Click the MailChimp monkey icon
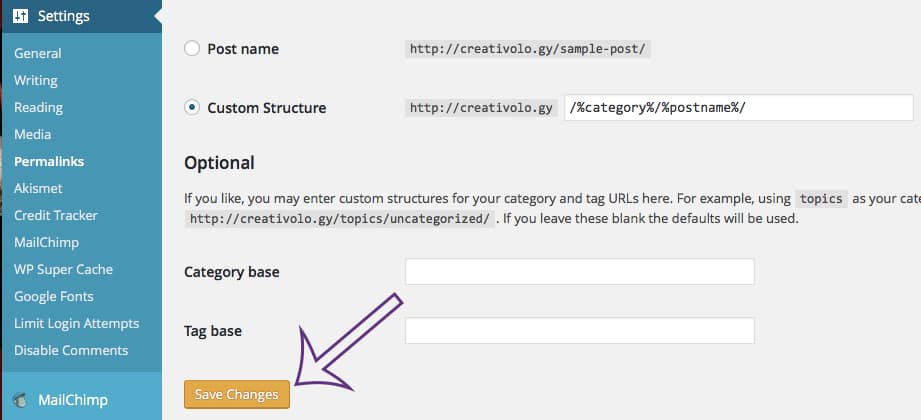 [20, 401]
